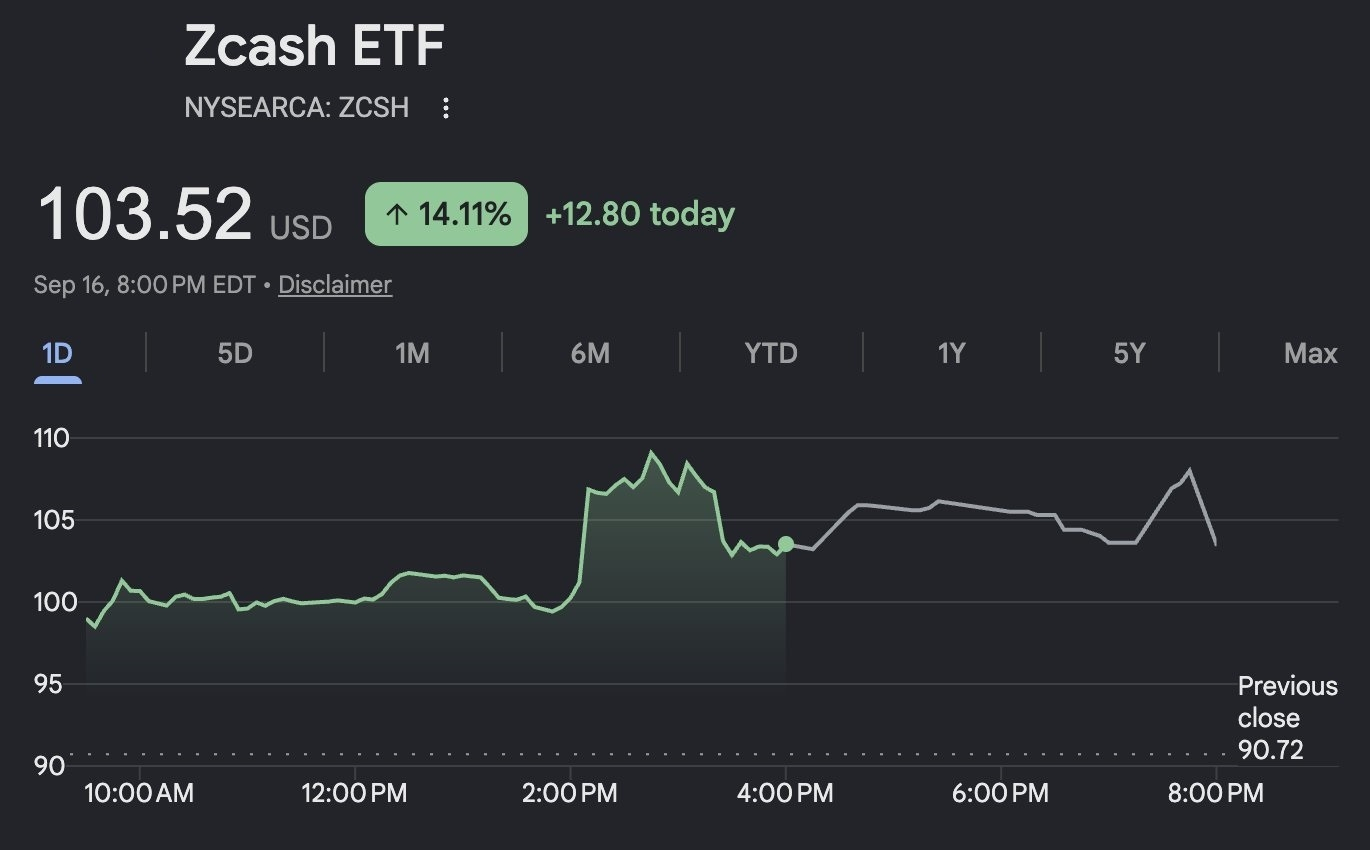This screenshot has height=850, width=1370.
Task: Click the 10:00 AM axis label
Action: click(x=139, y=794)
